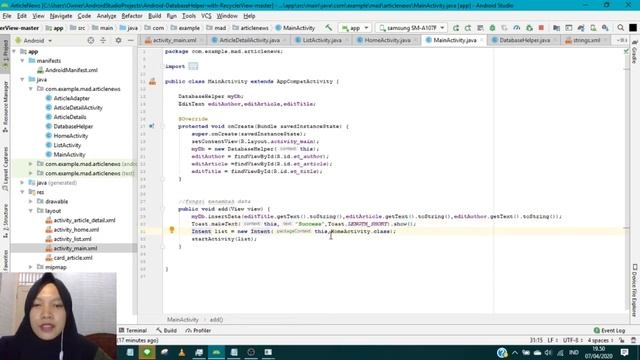The height and width of the screenshot is (360, 640).
Task: Click the Search Everywhere magnifier icon
Action: [621, 28]
